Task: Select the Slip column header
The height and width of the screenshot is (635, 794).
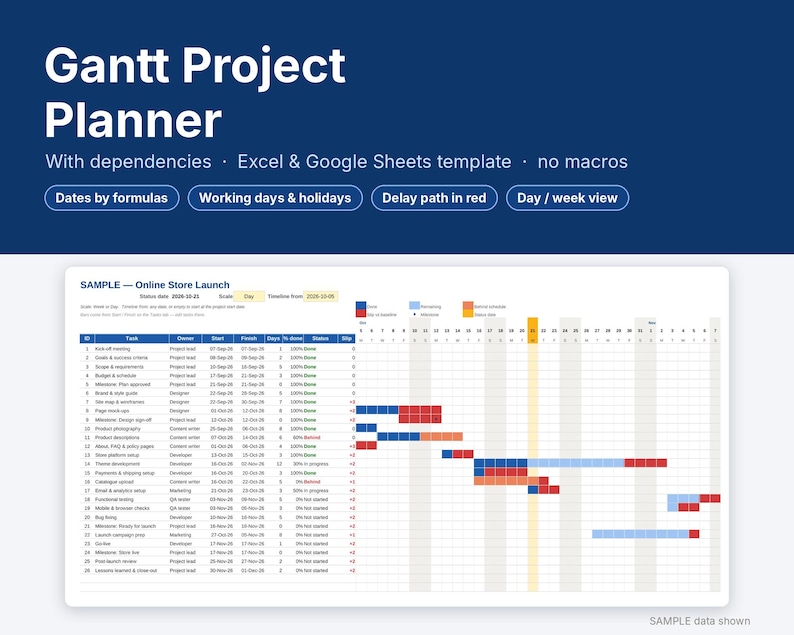Action: [347, 338]
